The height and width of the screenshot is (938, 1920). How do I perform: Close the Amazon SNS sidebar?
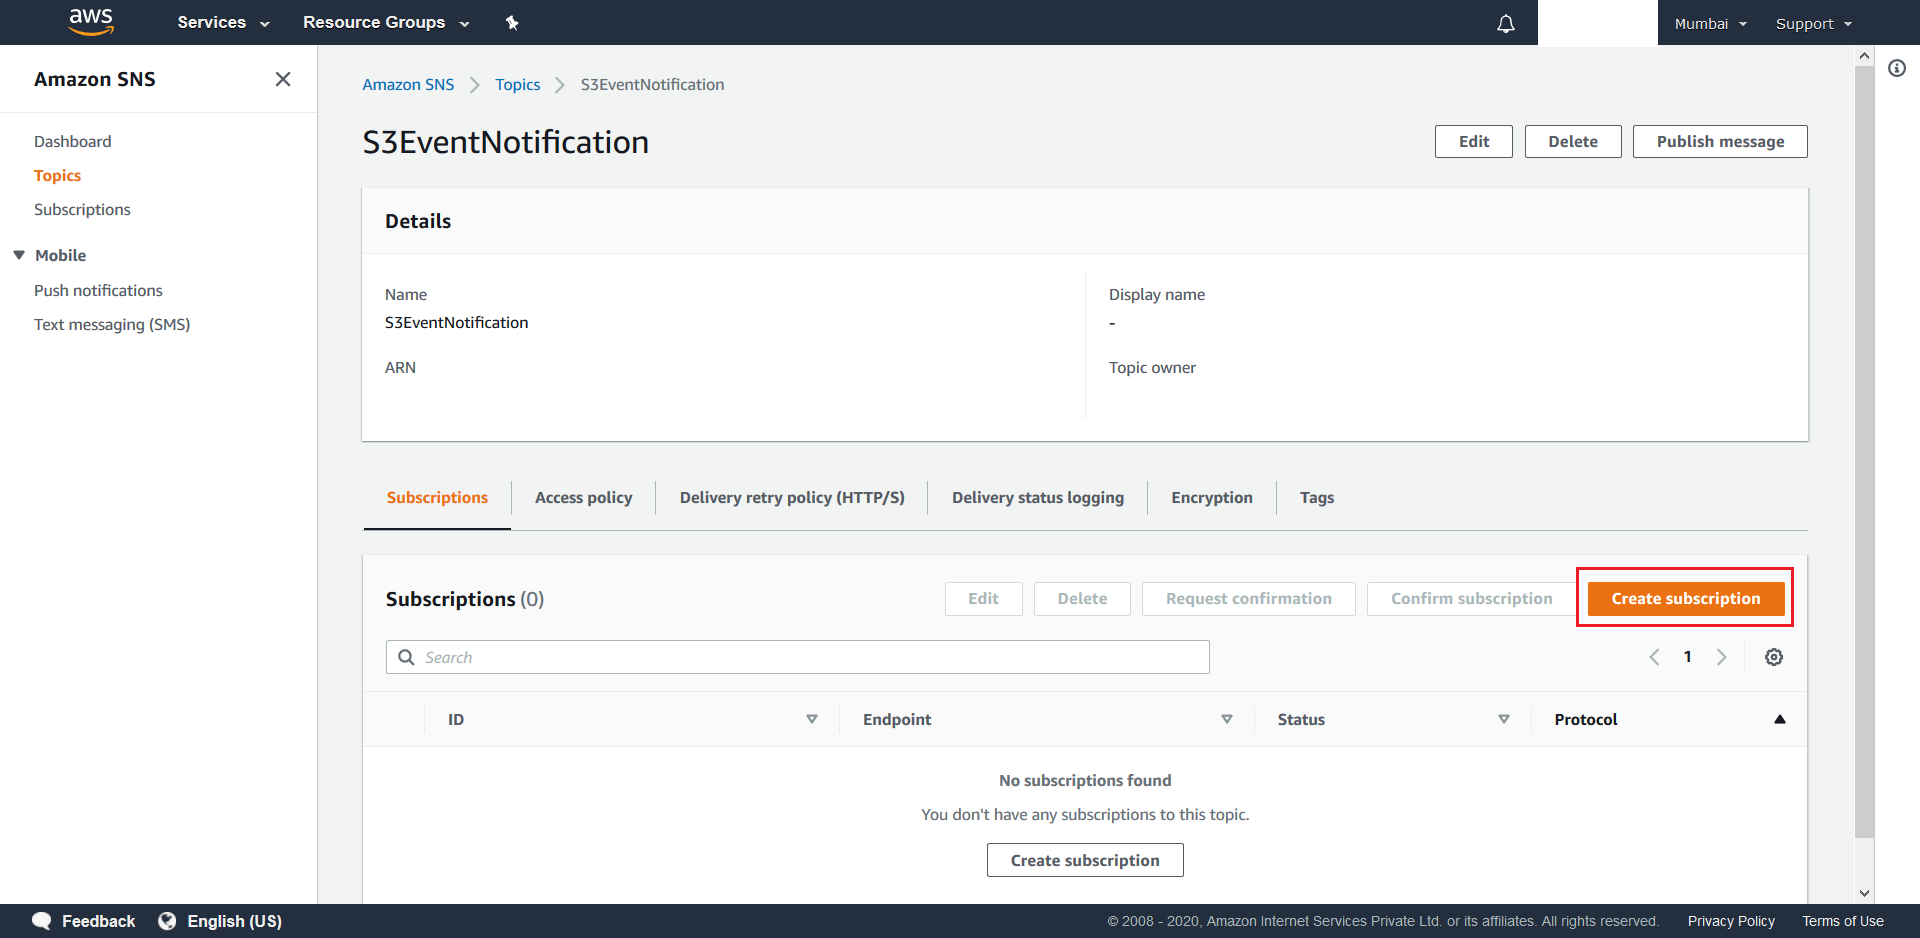(283, 79)
